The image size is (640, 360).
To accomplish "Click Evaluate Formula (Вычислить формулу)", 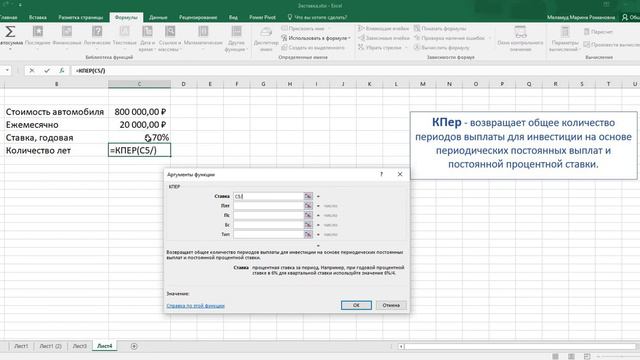I will pyautogui.click(x=442, y=48).
